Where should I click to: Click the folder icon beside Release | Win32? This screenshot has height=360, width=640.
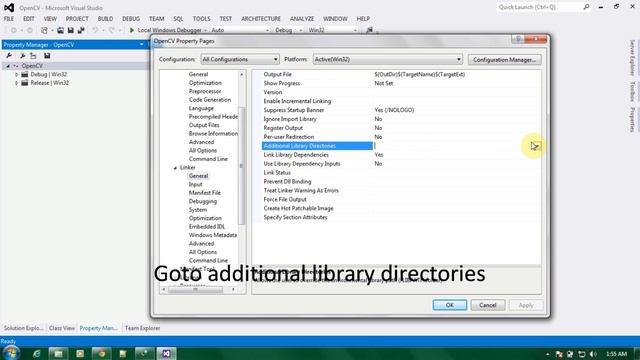tap(25, 83)
